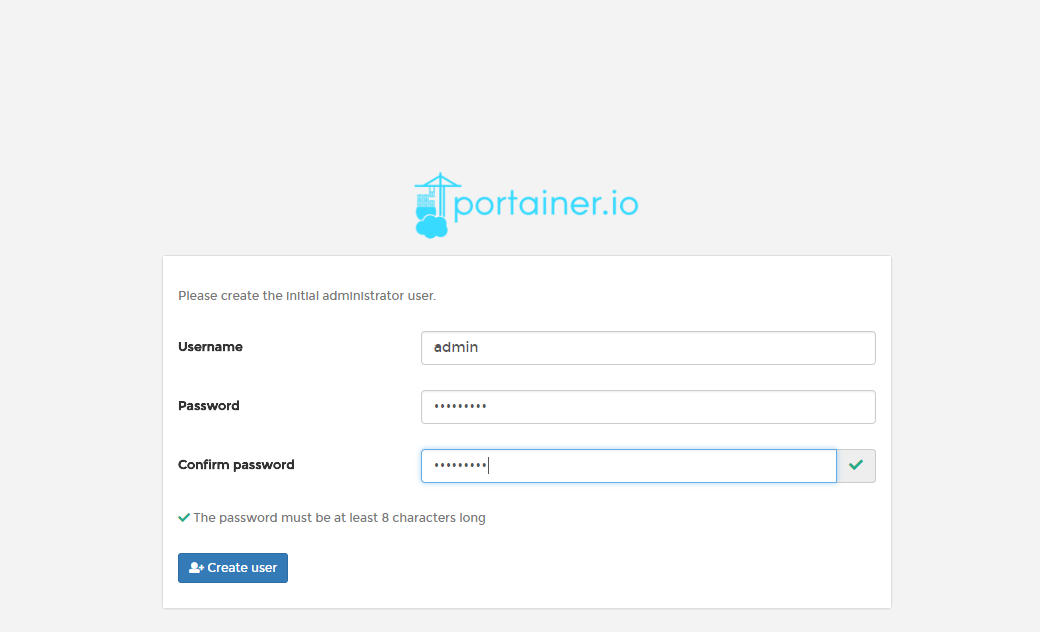Click the 'Please create the initial administrator user' text
The image size is (1040, 632).
(x=307, y=296)
